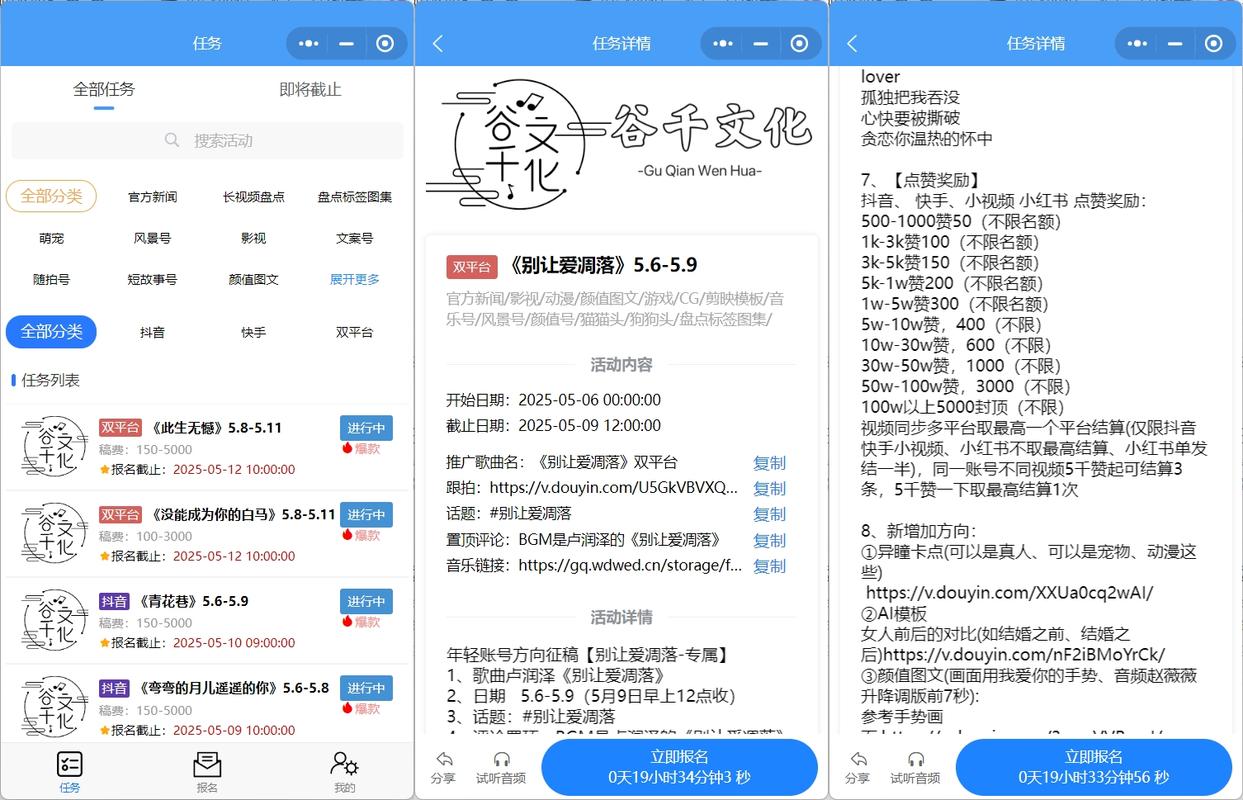Filter tasks by 快手 platform
1243x800 pixels.
(x=253, y=332)
